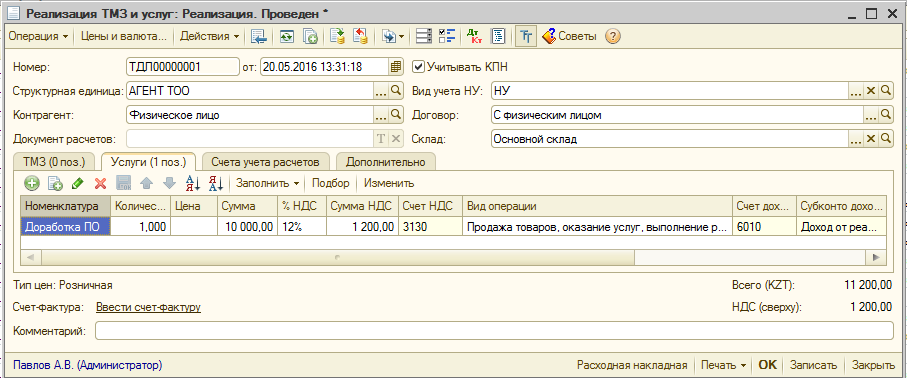Delete the row with red X icon

tap(101, 184)
